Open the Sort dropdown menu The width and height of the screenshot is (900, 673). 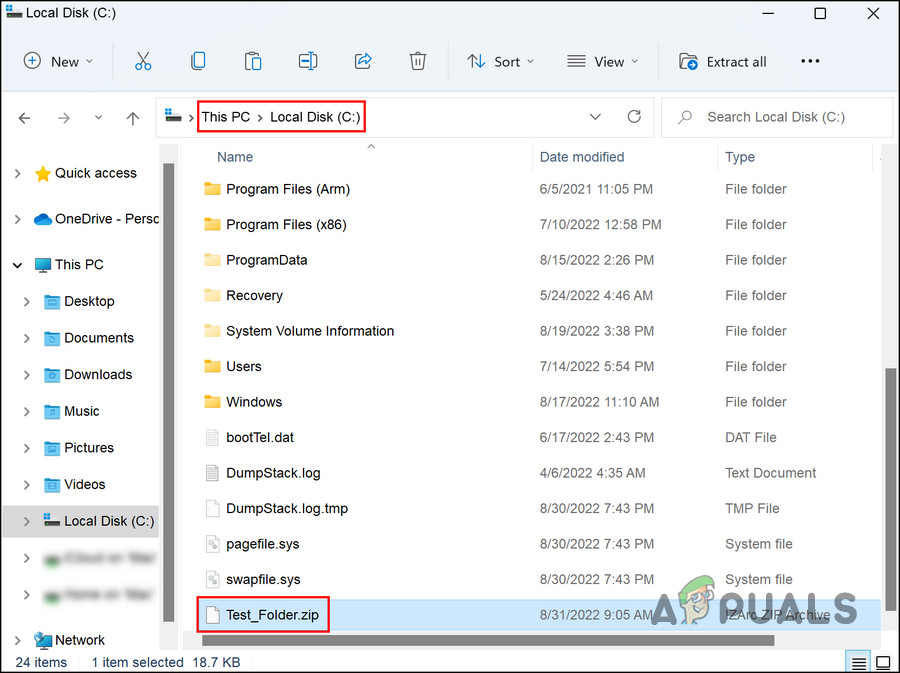[500, 61]
